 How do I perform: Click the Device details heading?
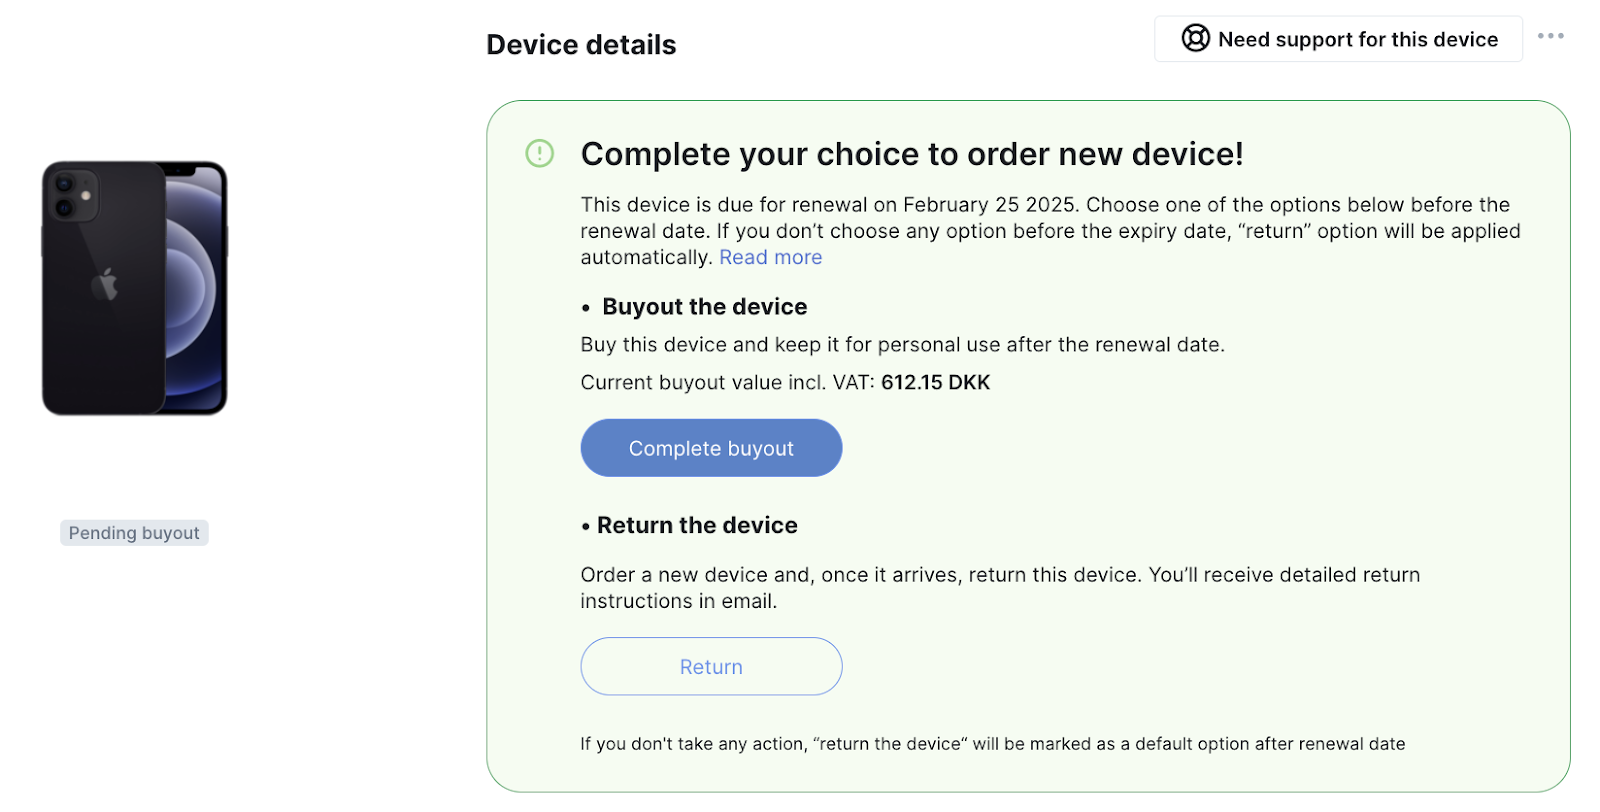point(581,45)
